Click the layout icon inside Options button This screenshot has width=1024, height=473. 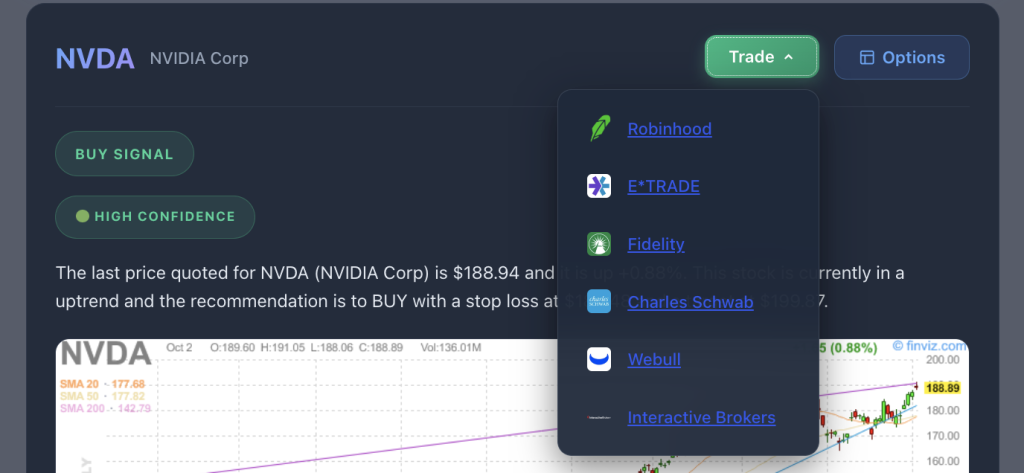coord(867,58)
